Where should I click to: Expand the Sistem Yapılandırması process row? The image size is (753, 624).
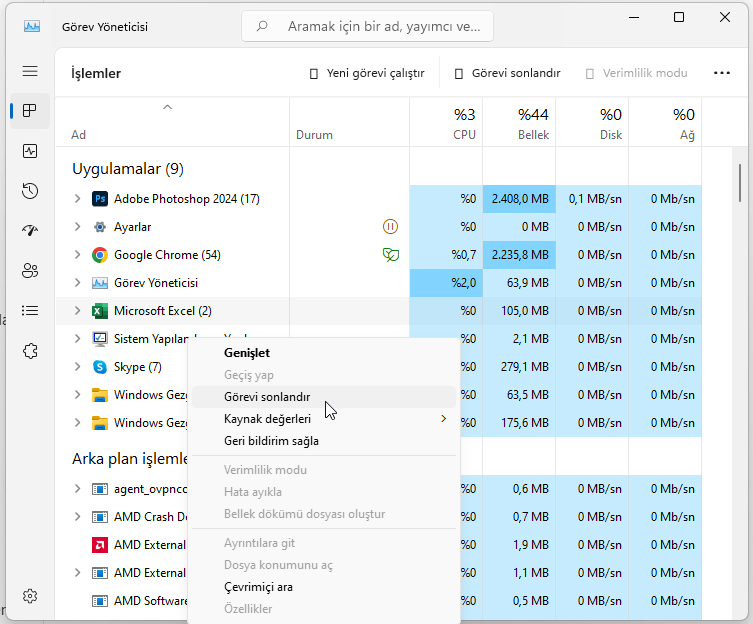(x=77, y=339)
